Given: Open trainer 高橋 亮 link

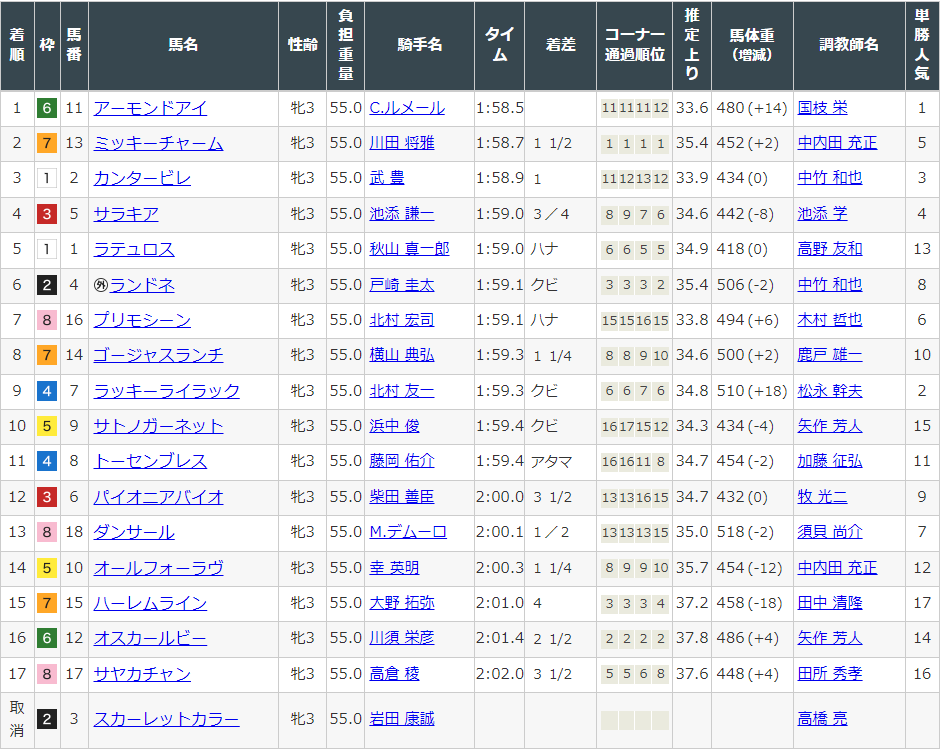Looking at the screenshot, I should coord(822,719).
